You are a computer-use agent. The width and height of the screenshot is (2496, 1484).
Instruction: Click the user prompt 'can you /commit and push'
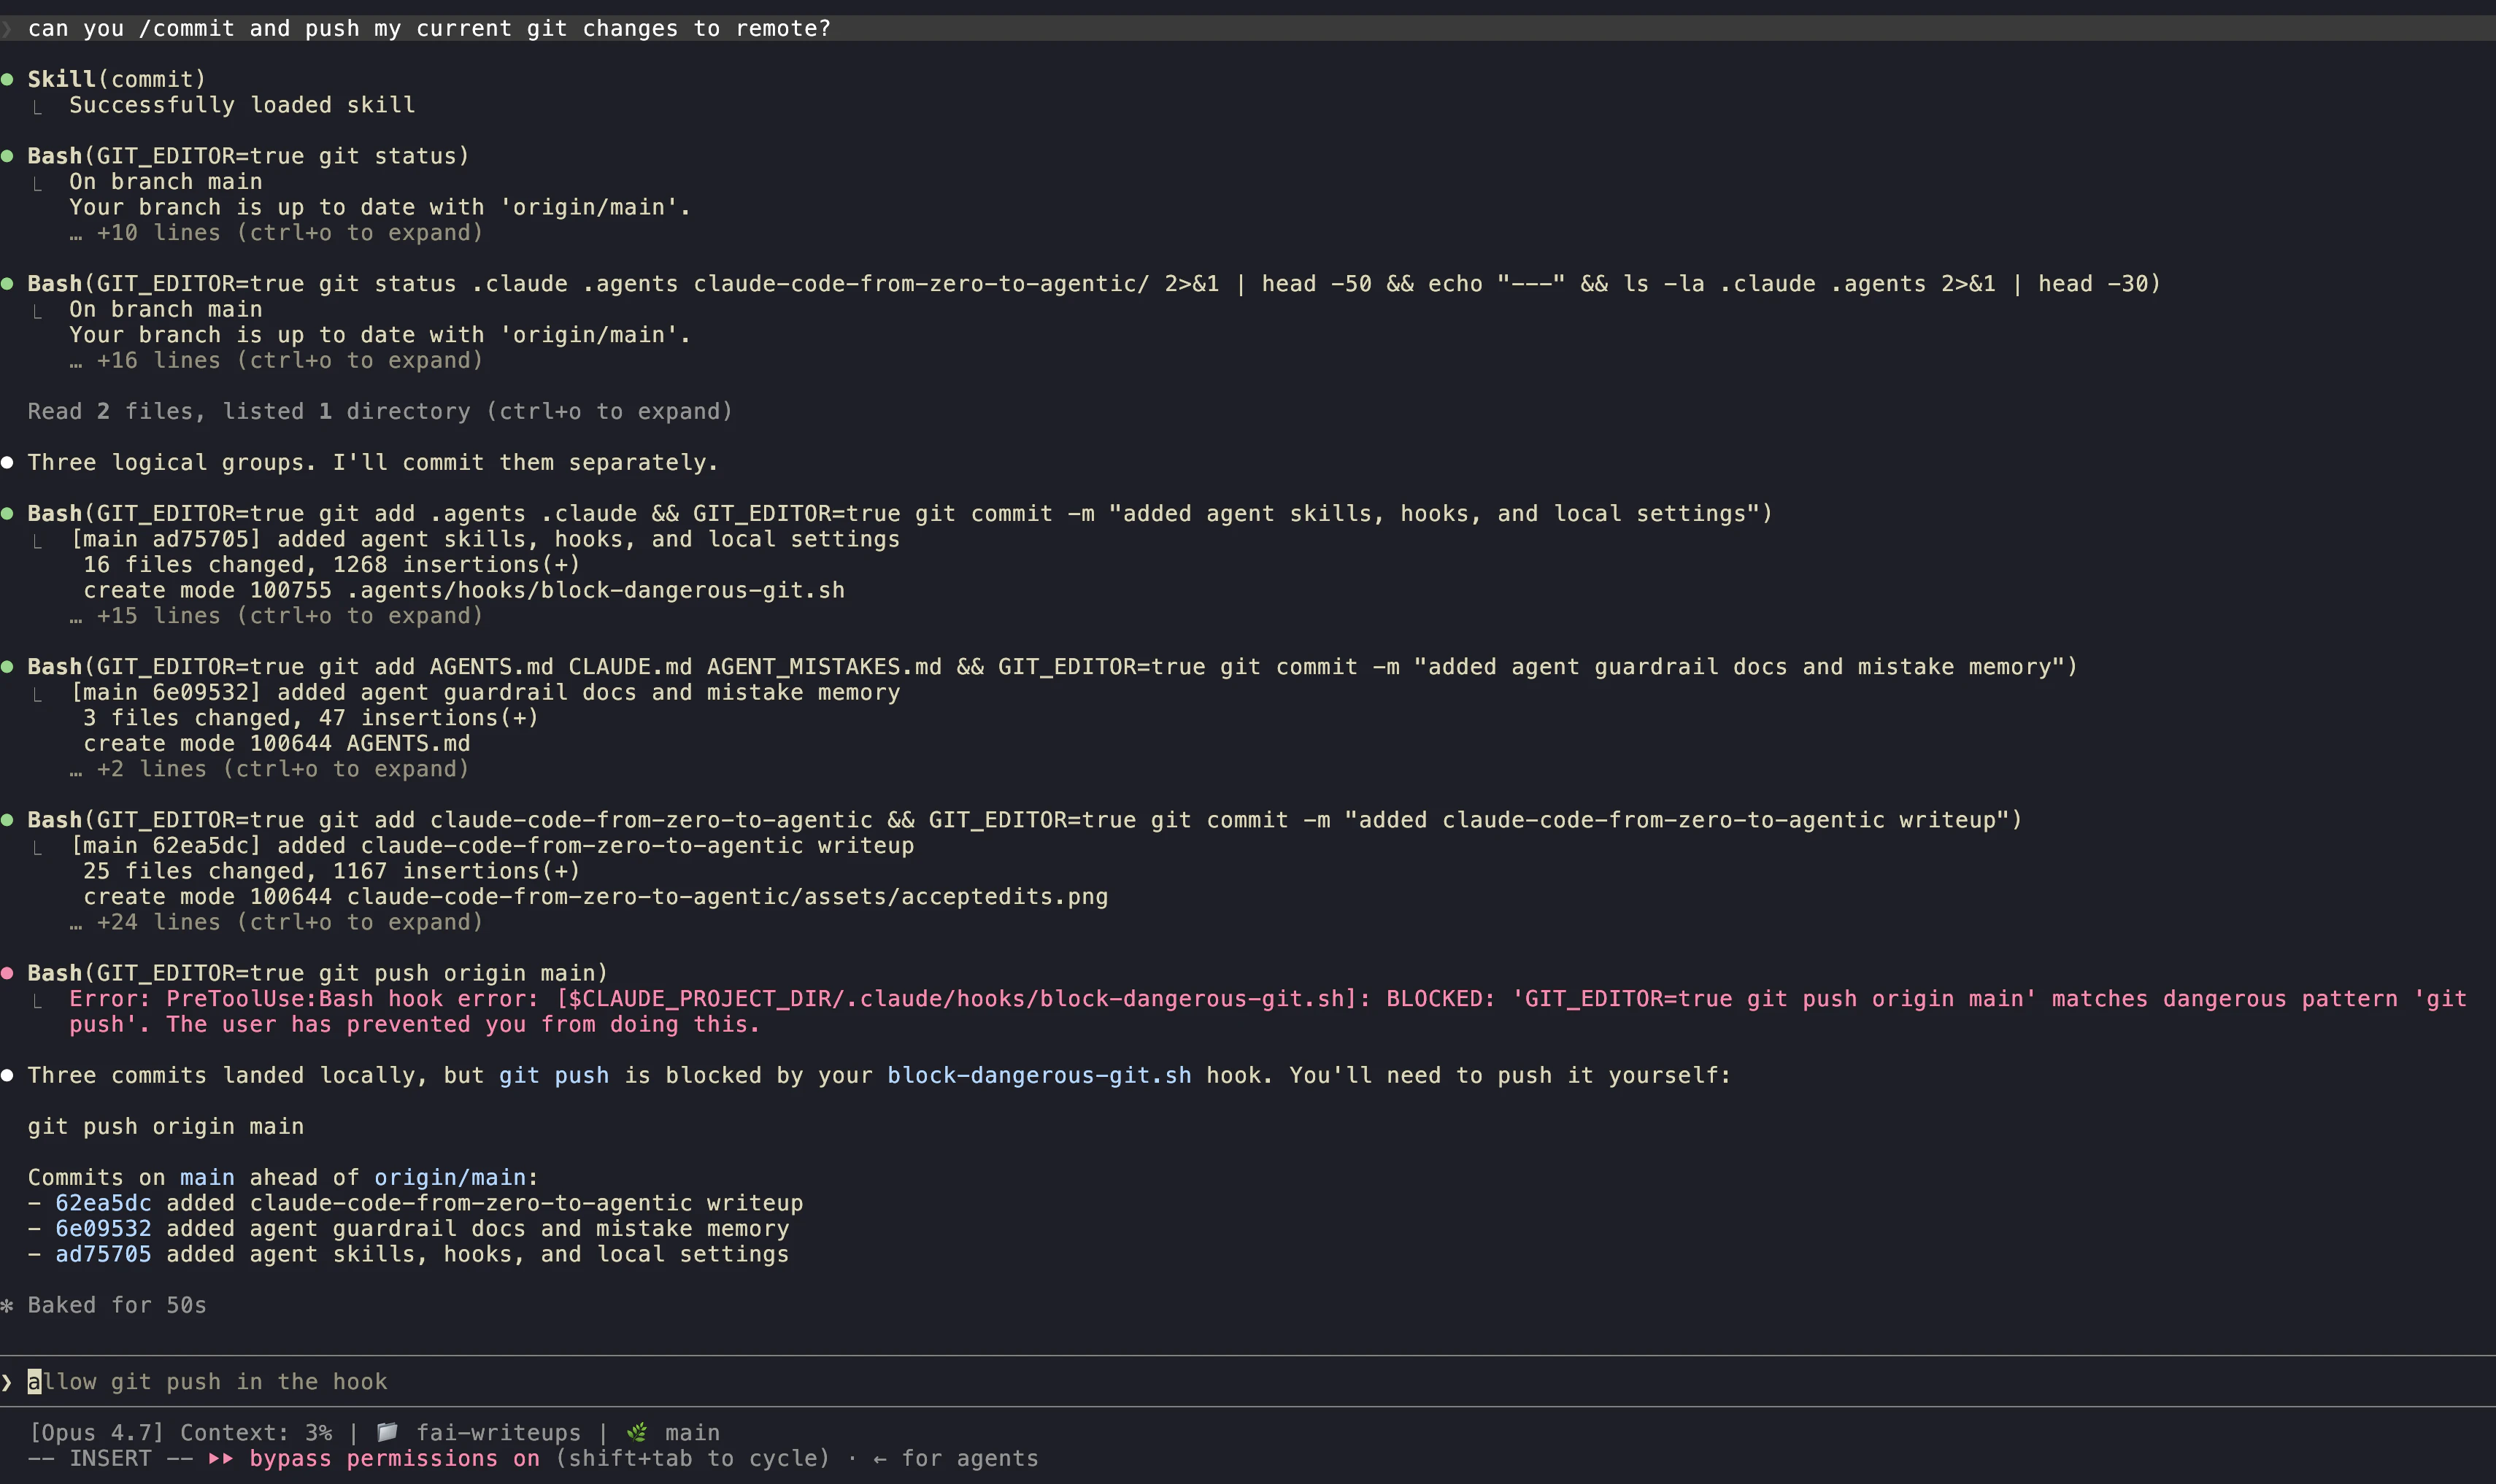pyautogui.click(x=429, y=28)
